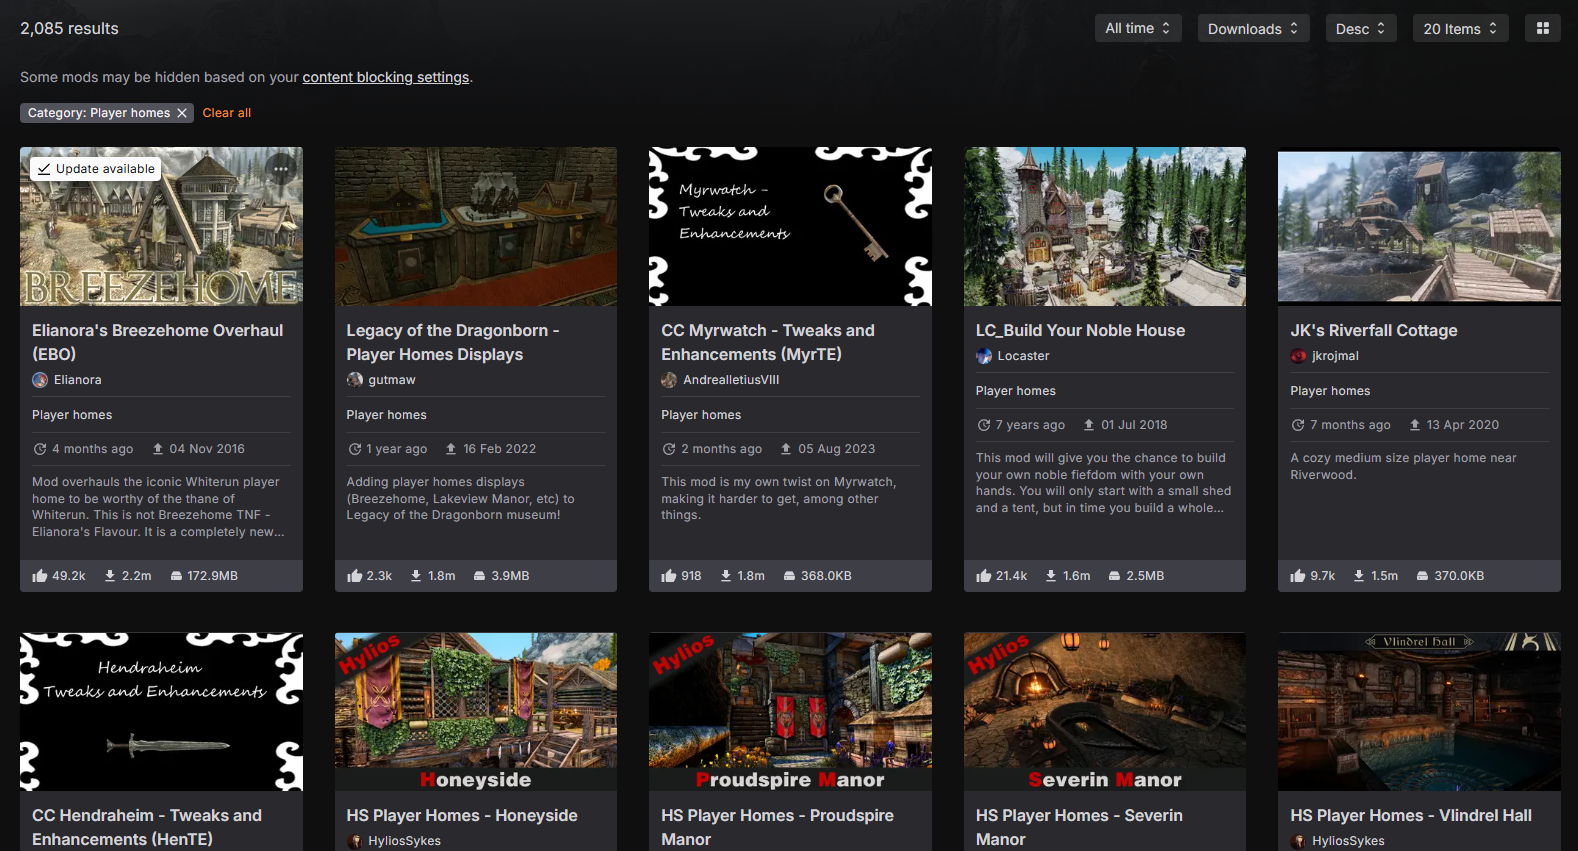Click the thumbs-up icon beside 918
Screen dimensions: 1578x851
(x=669, y=576)
